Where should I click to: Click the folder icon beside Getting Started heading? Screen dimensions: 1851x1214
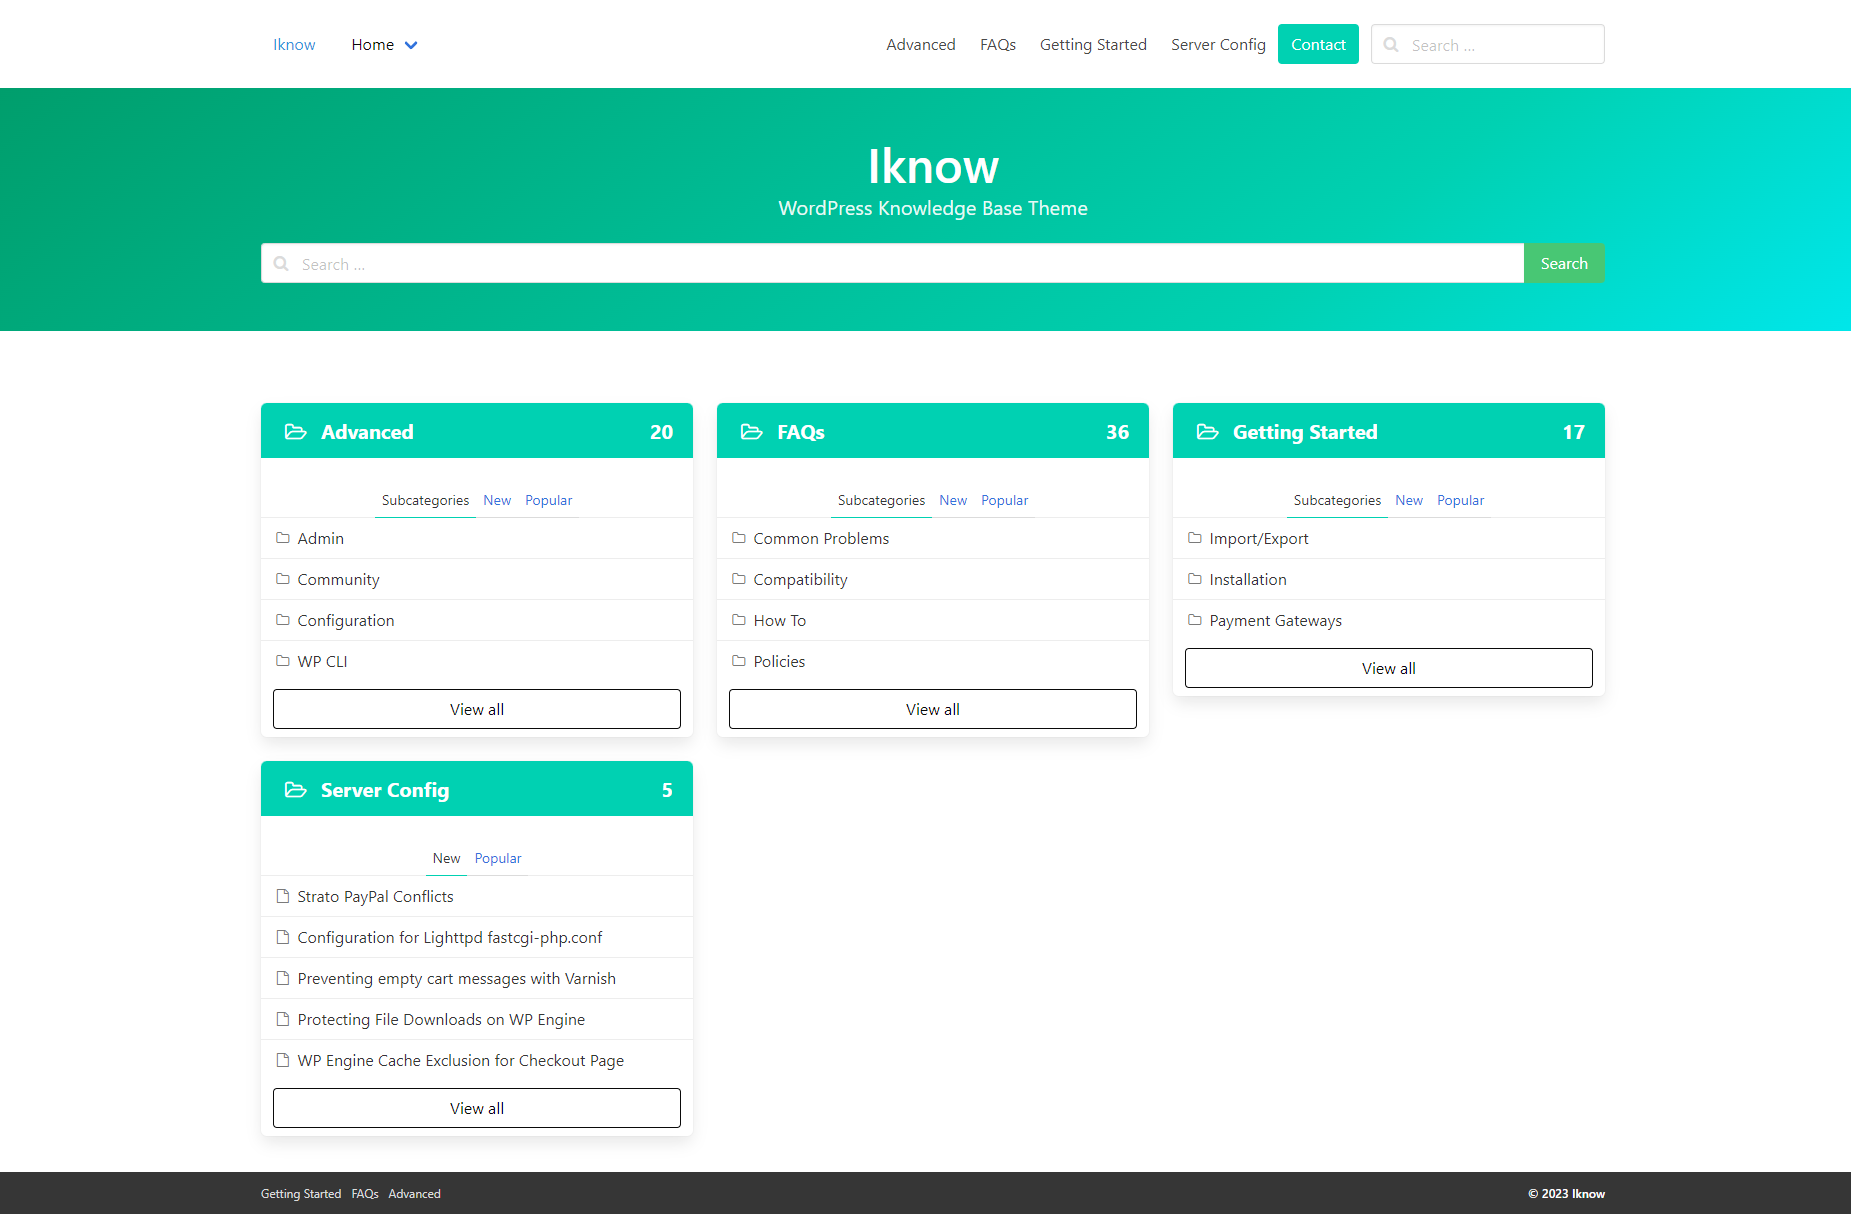(x=1207, y=432)
